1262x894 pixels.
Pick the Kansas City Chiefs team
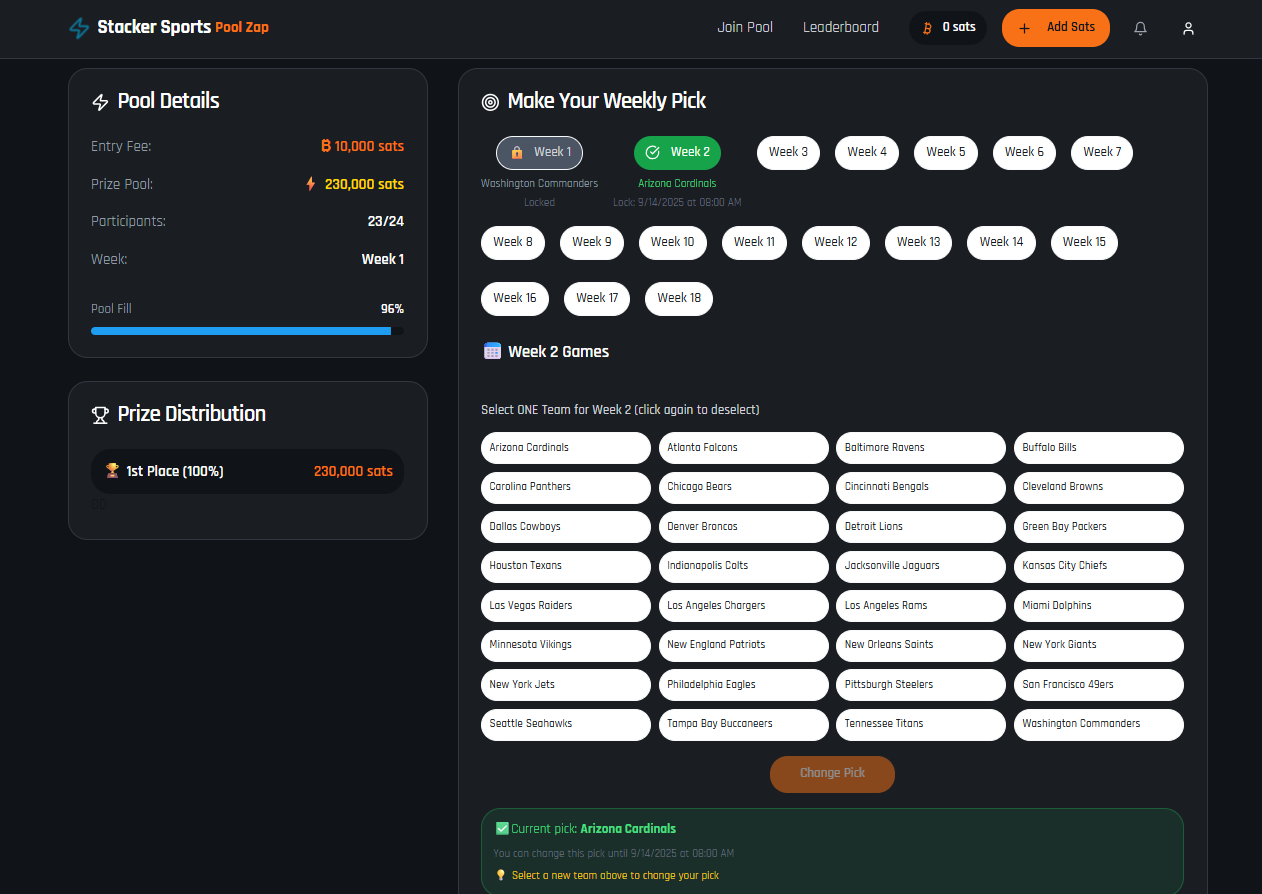(x=1099, y=566)
